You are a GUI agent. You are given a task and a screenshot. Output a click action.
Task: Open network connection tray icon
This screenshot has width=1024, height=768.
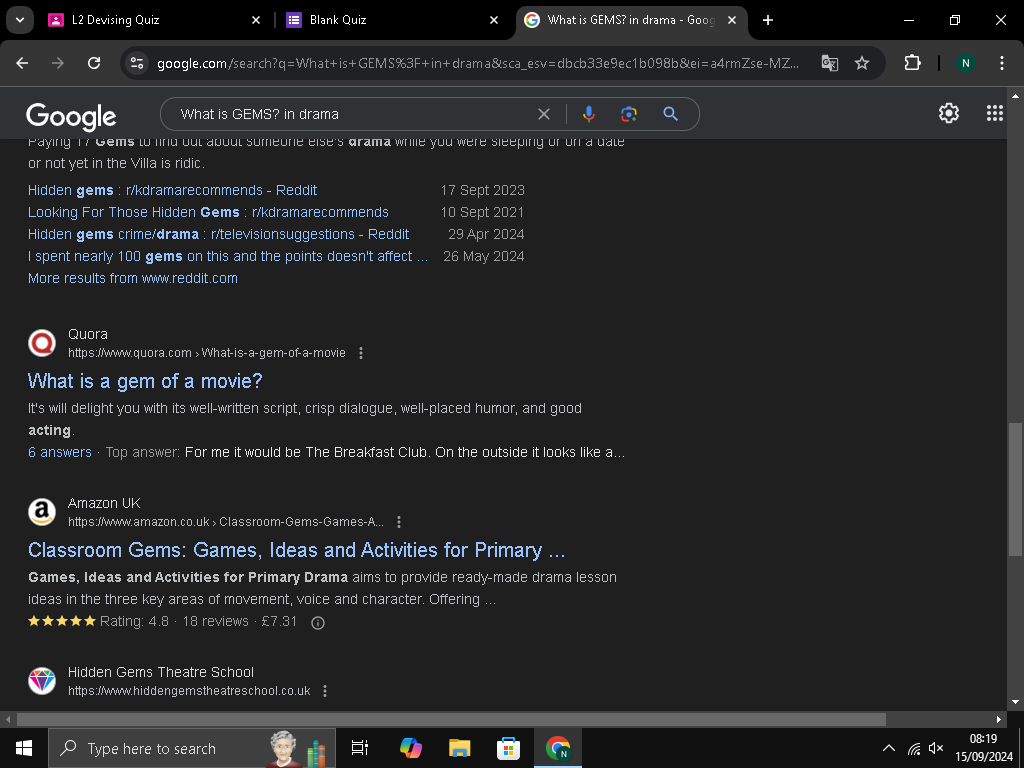click(914, 748)
